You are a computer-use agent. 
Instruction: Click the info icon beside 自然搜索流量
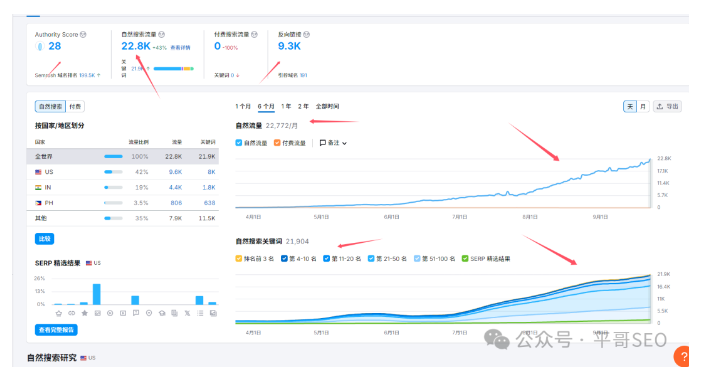pyautogui.click(x=162, y=34)
